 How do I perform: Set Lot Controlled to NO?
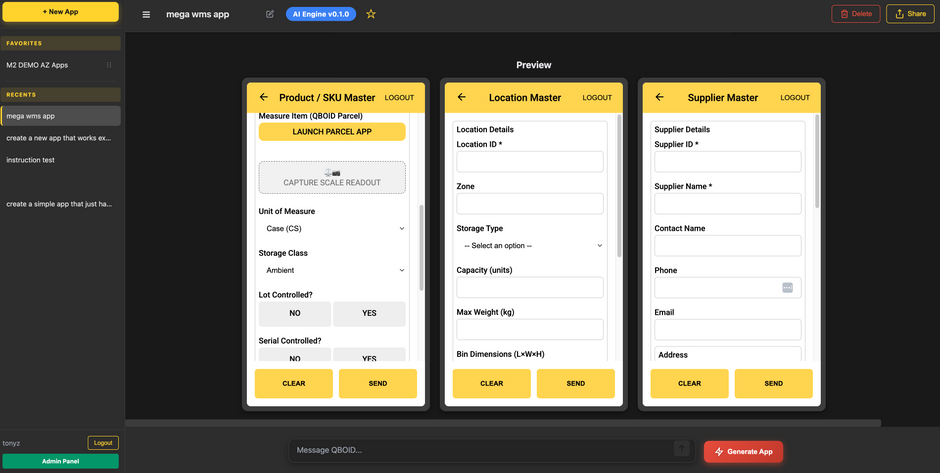295,313
